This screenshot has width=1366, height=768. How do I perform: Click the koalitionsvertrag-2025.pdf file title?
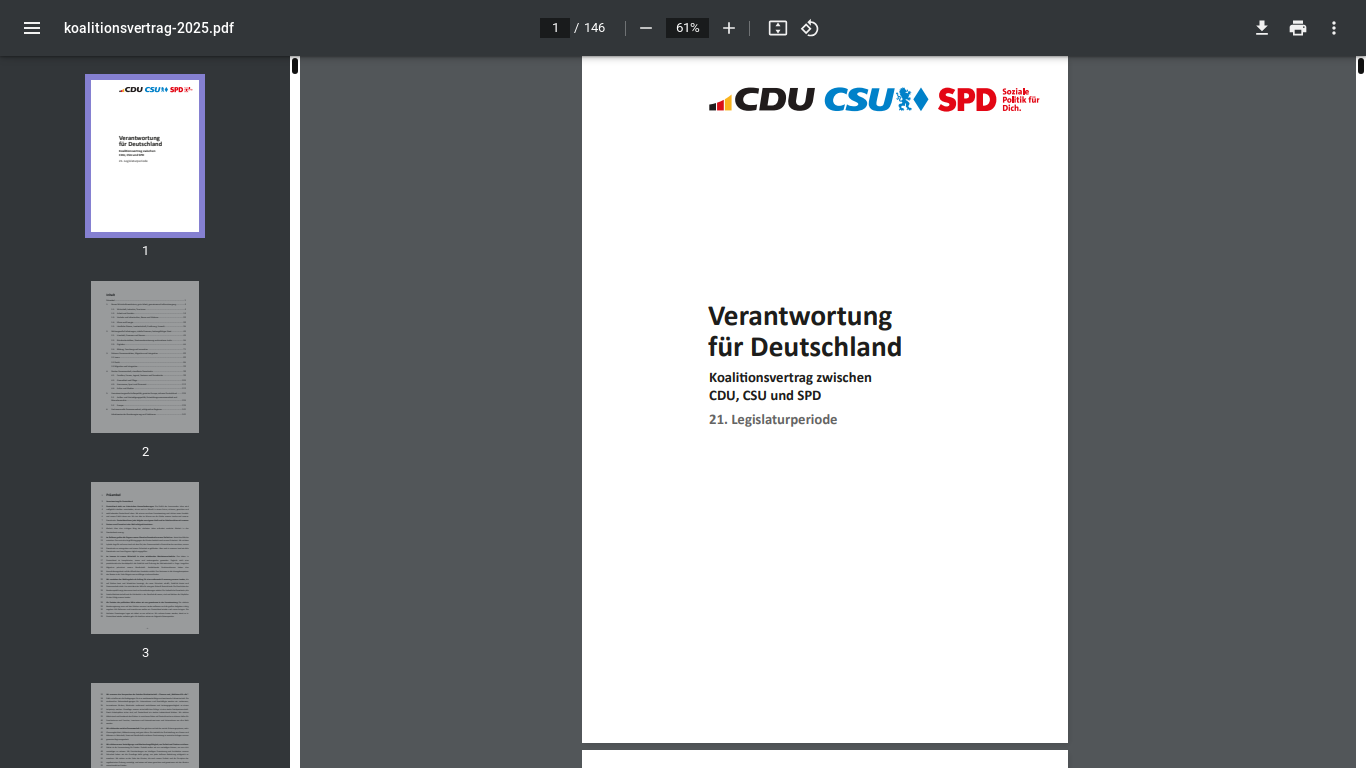pyautogui.click(x=149, y=28)
